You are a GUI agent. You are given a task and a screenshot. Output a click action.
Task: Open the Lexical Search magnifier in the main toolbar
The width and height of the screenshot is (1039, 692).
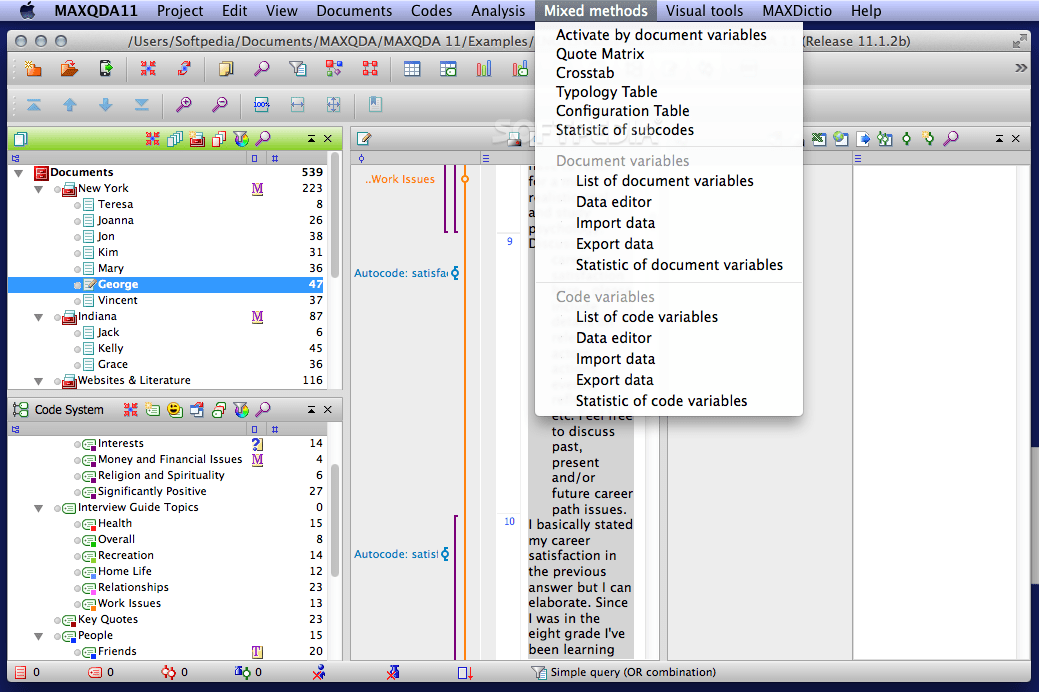pos(262,69)
